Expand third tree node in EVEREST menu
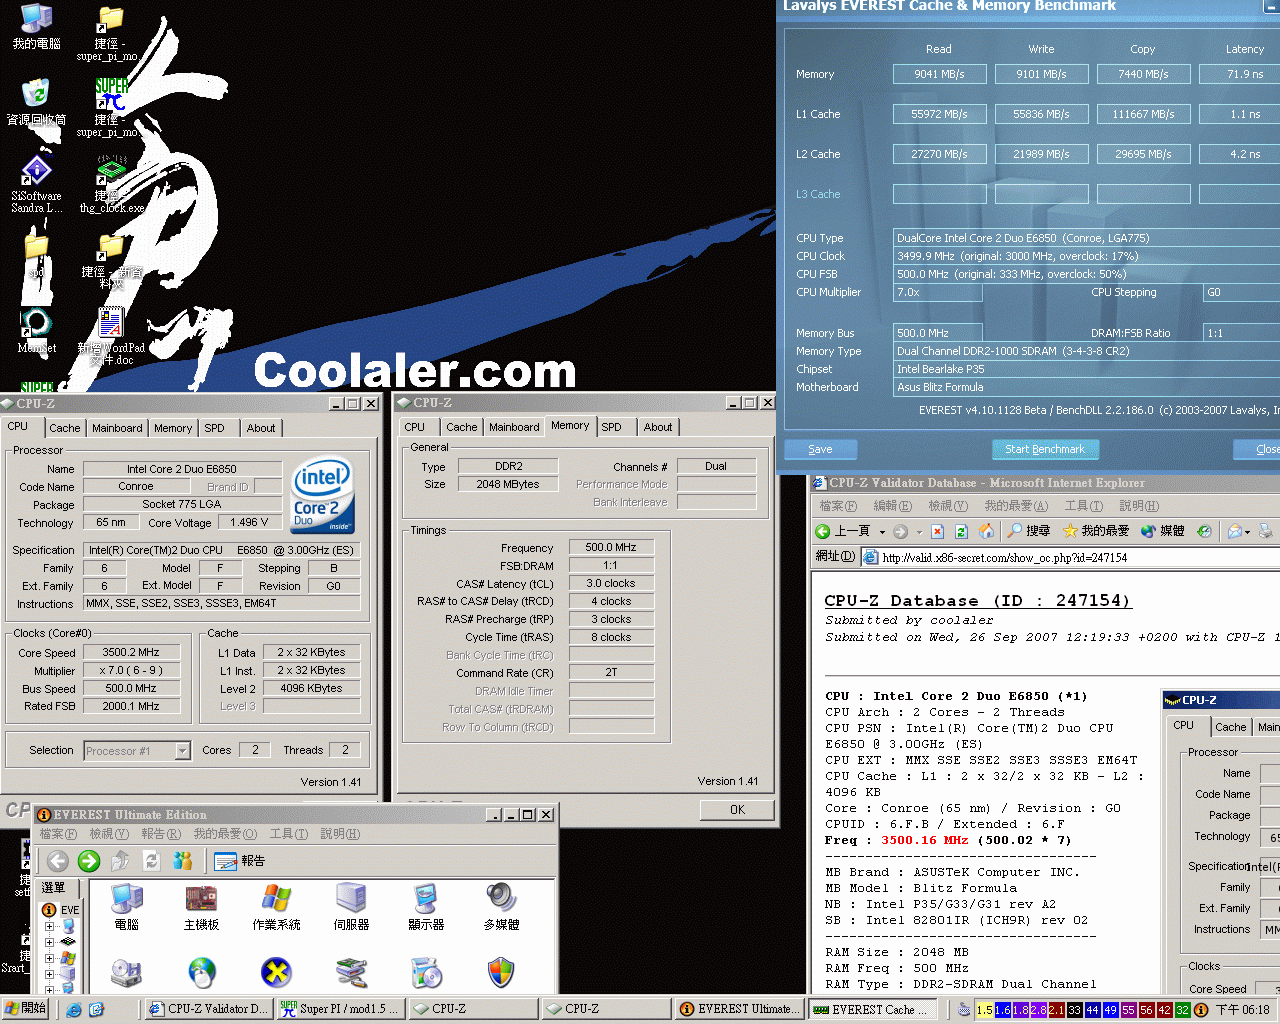Viewport: 1280px width, 1024px height. click(x=49, y=957)
